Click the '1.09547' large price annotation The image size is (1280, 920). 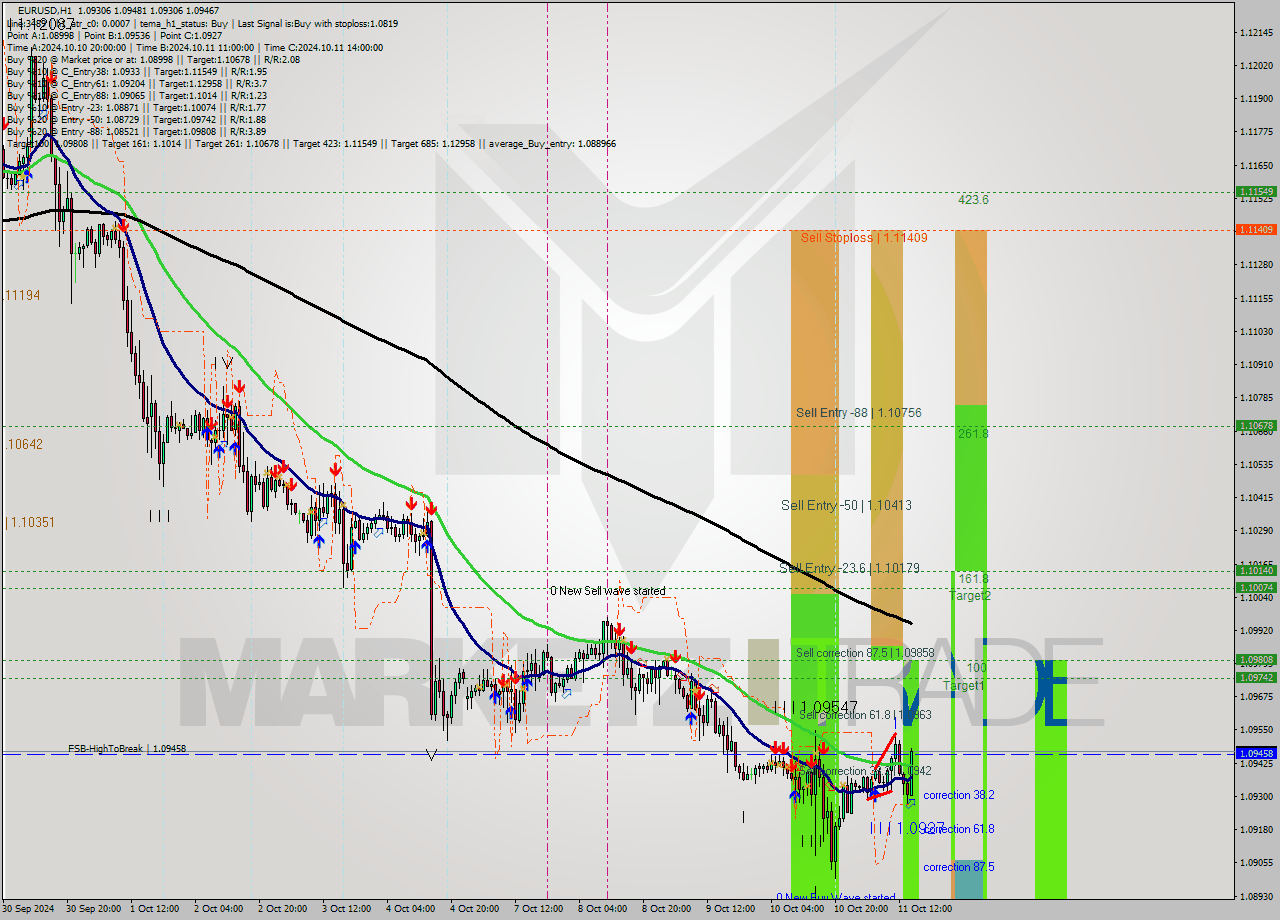(x=829, y=707)
